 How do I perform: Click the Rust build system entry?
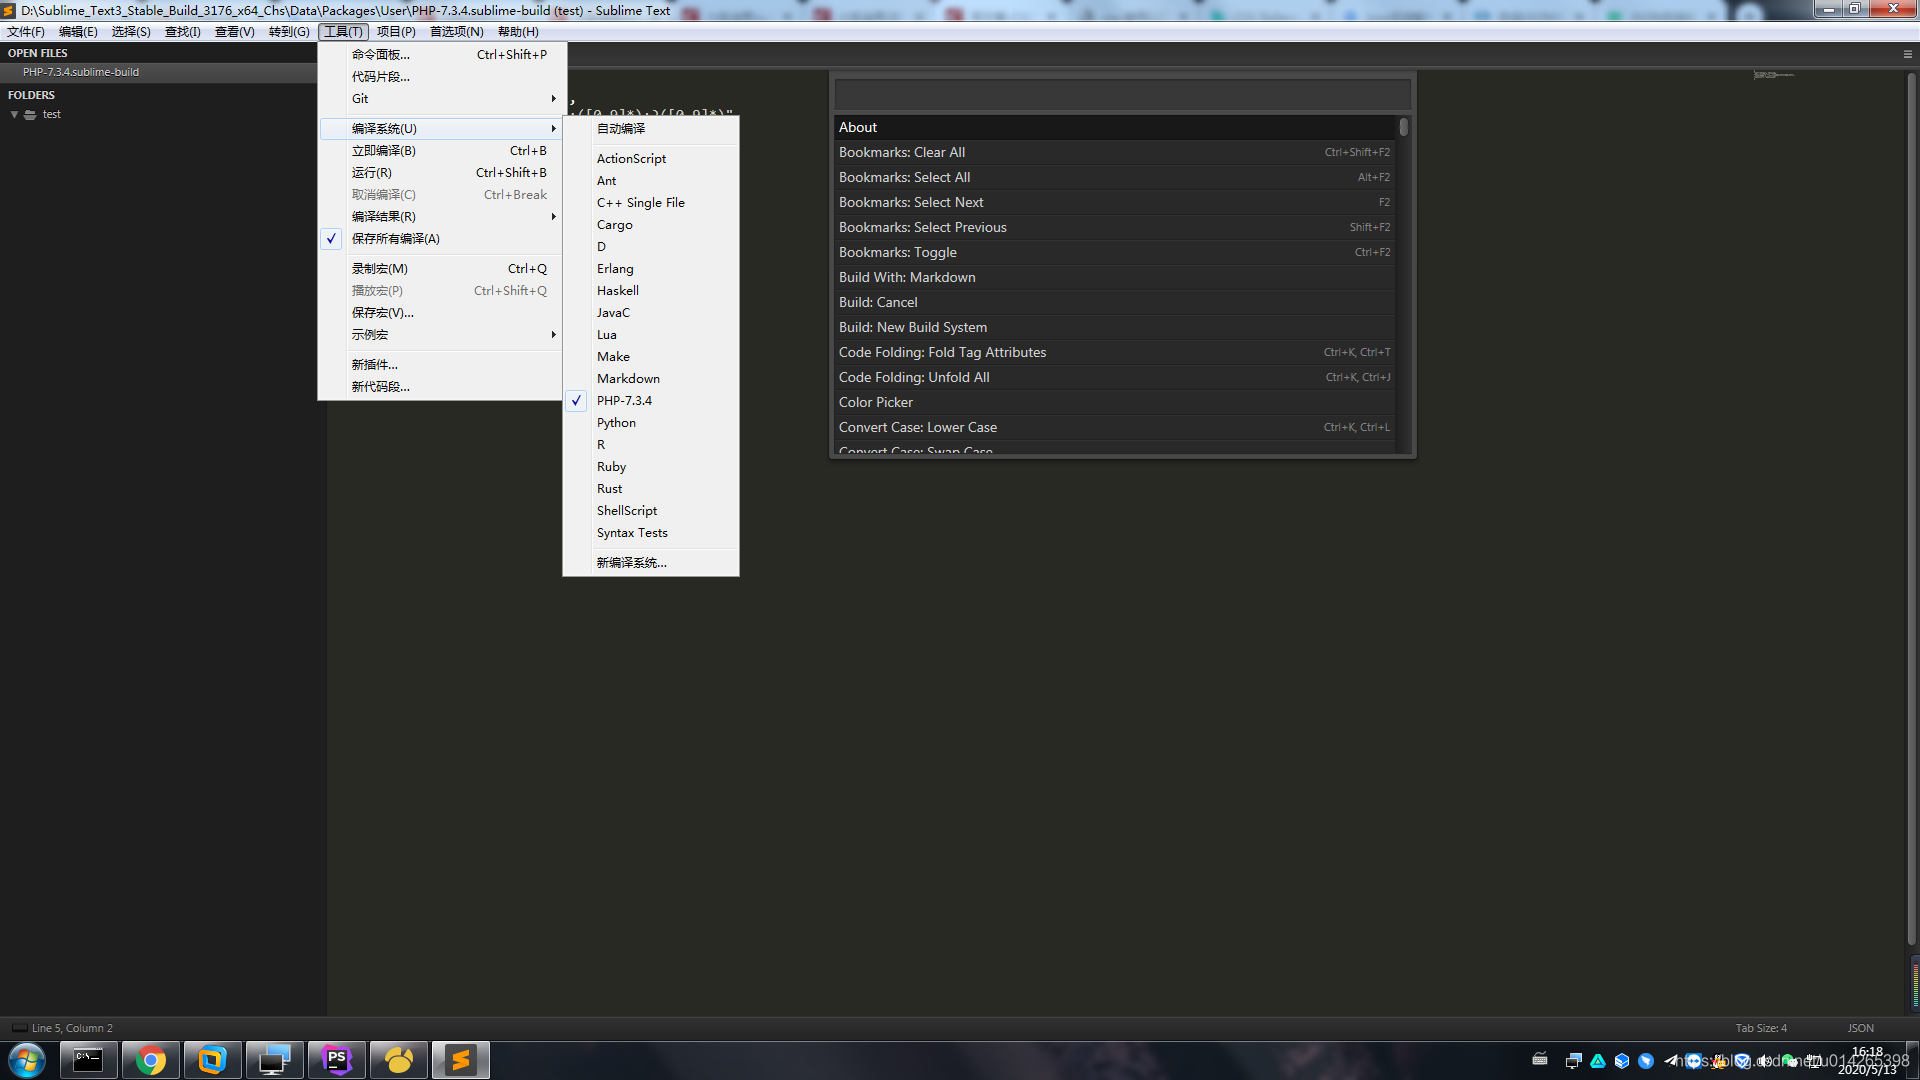pyautogui.click(x=609, y=488)
